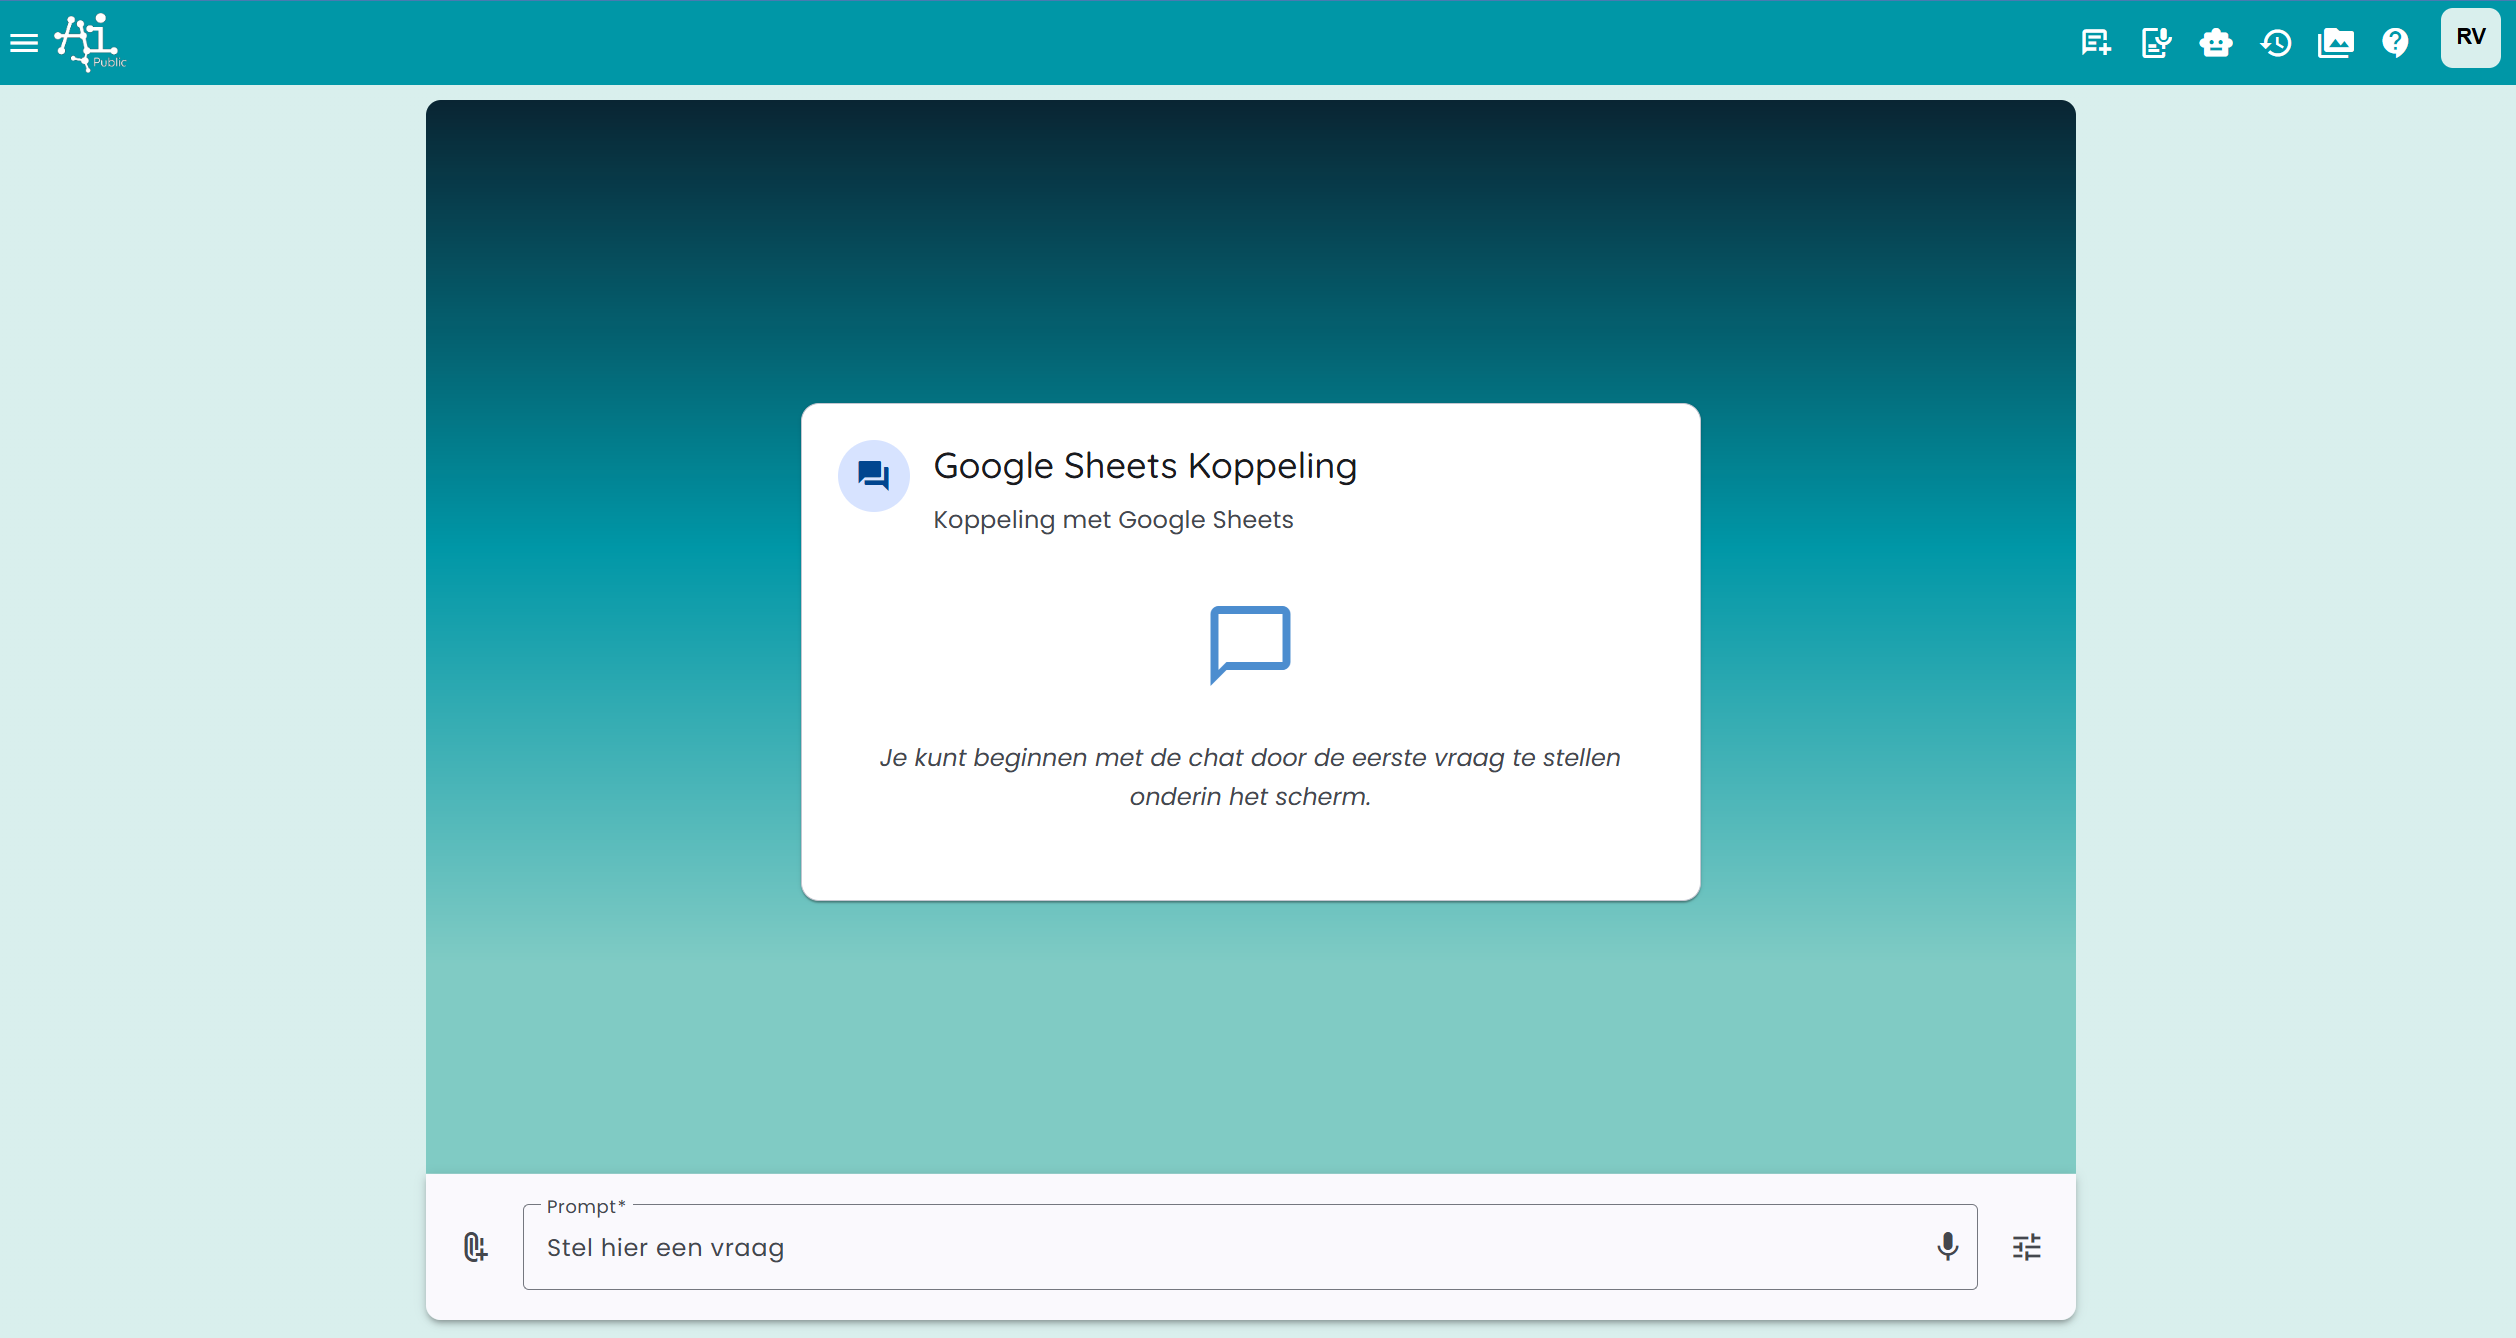Open the voice transcription document icon
The height and width of the screenshot is (1338, 2516).
[x=2155, y=43]
